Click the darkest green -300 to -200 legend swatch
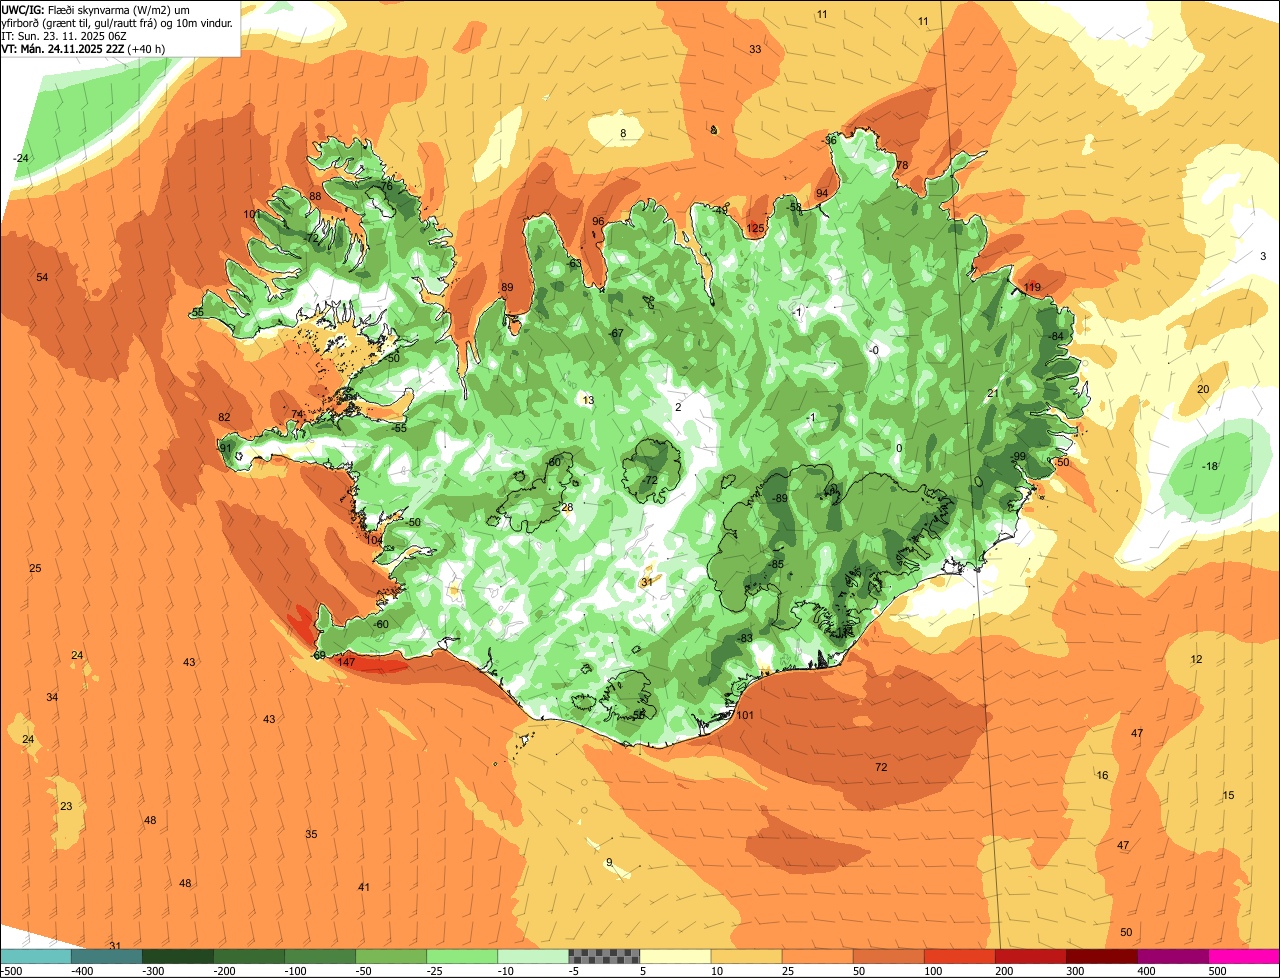The height and width of the screenshot is (978, 1280). 177,956
